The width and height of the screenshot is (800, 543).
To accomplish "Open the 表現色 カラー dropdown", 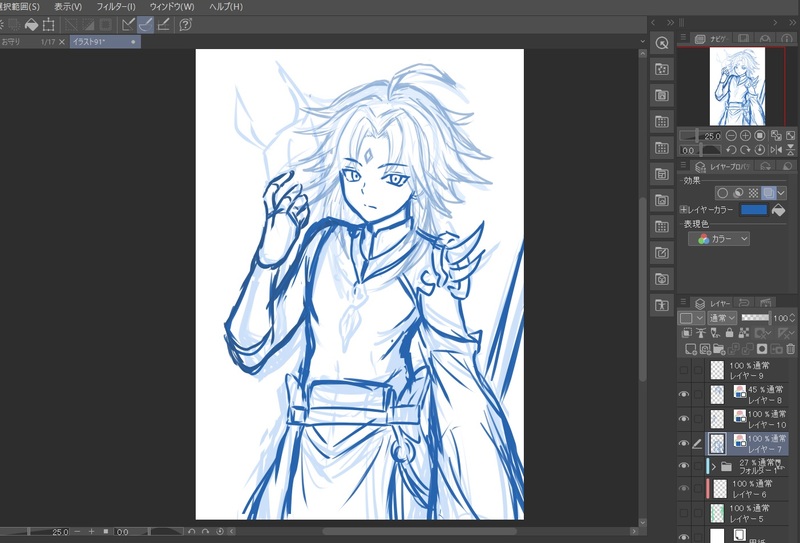I will [719, 239].
